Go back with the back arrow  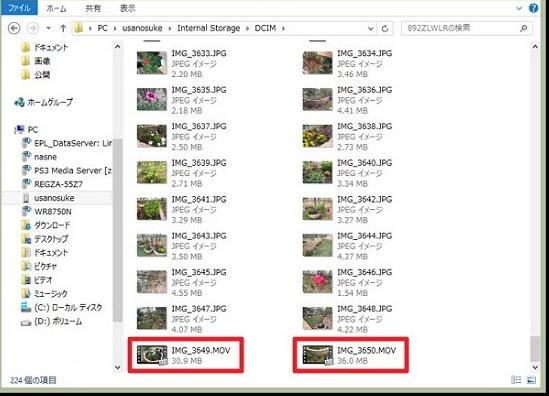(x=14, y=28)
